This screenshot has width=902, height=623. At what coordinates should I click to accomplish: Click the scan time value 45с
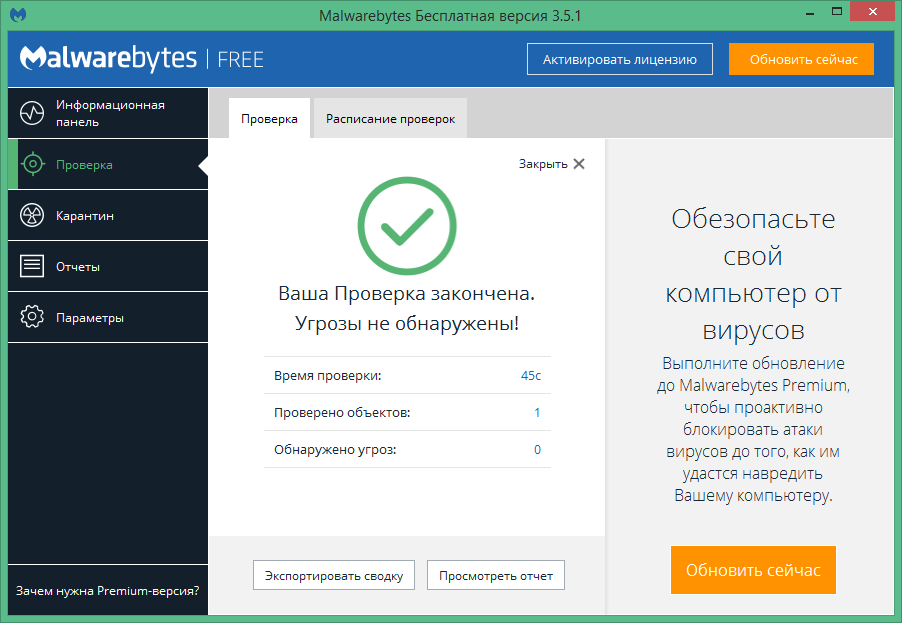pyautogui.click(x=530, y=376)
